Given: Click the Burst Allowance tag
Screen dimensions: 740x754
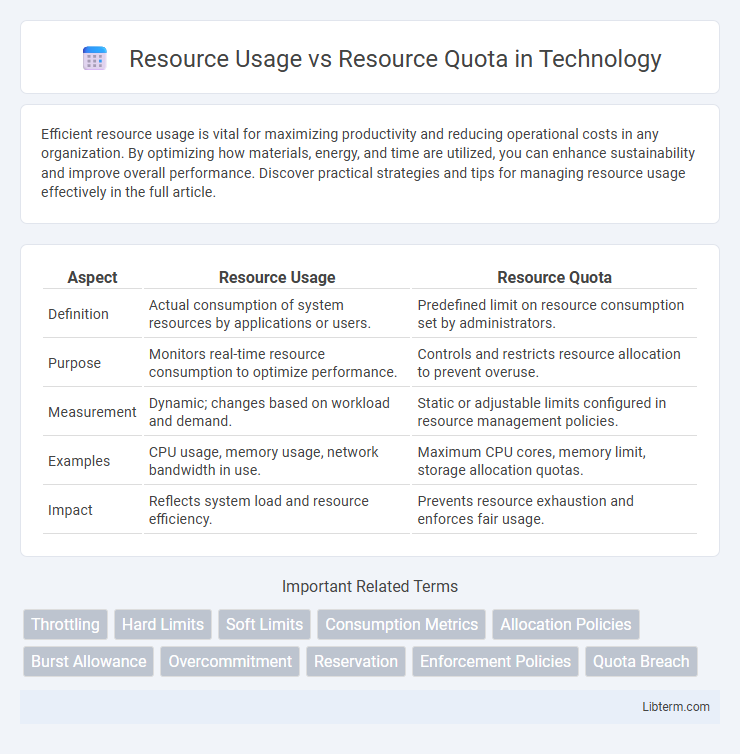Looking at the screenshot, I should (x=88, y=661).
